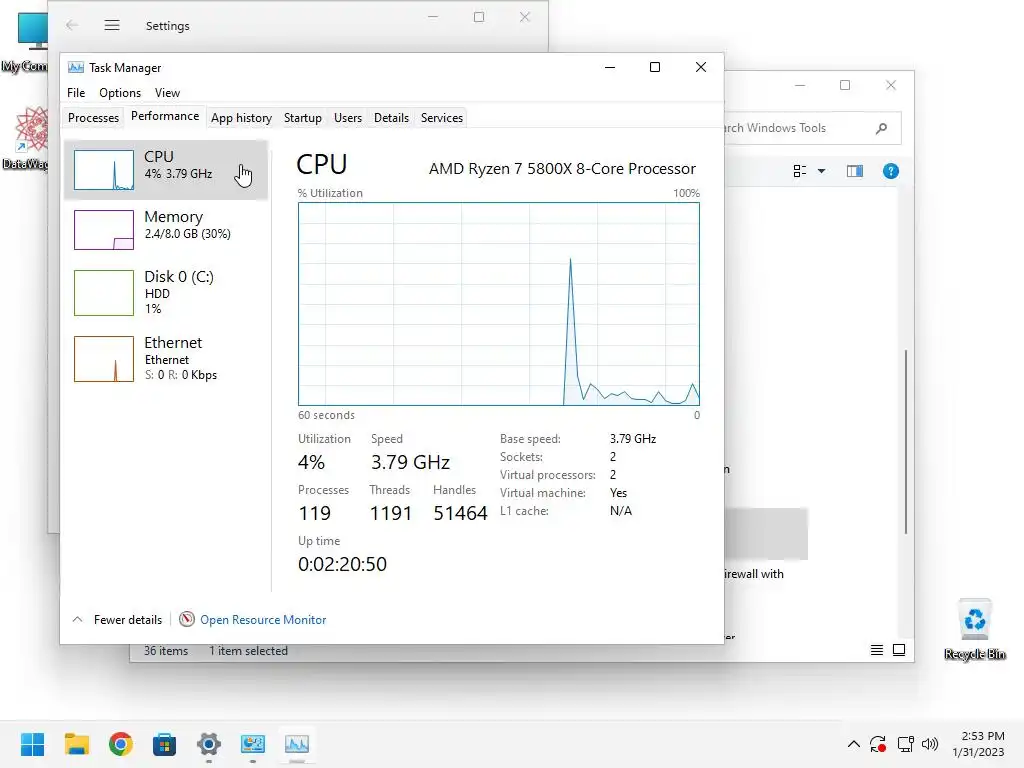
Task: Launch Google Chrome from the taskbar
Action: pyautogui.click(x=121, y=744)
